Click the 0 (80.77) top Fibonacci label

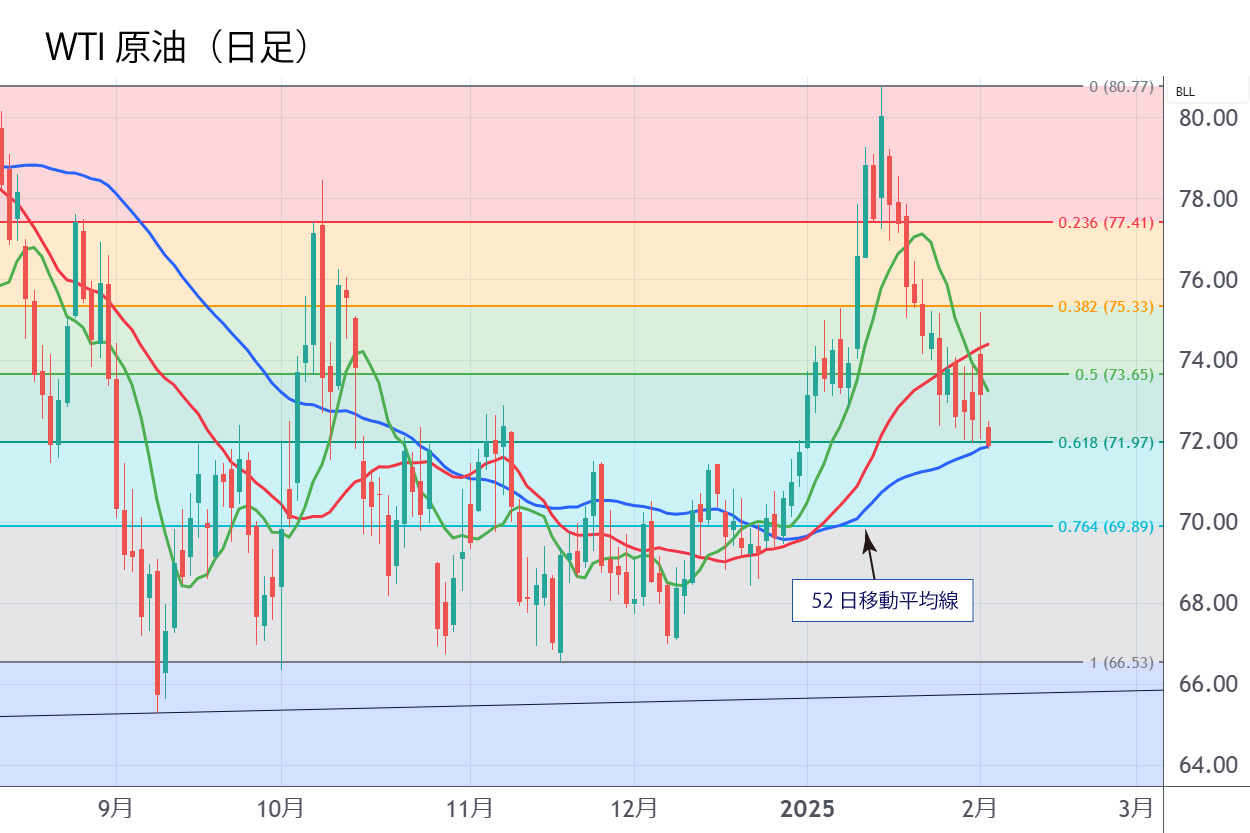click(1120, 87)
